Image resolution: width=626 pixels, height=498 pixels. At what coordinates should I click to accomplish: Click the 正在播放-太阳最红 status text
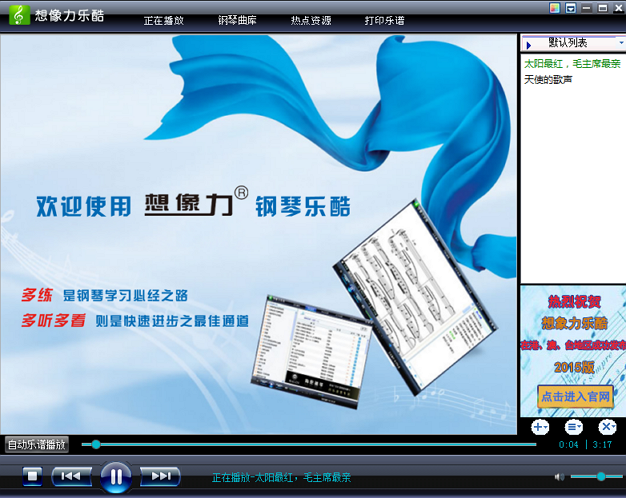click(281, 477)
